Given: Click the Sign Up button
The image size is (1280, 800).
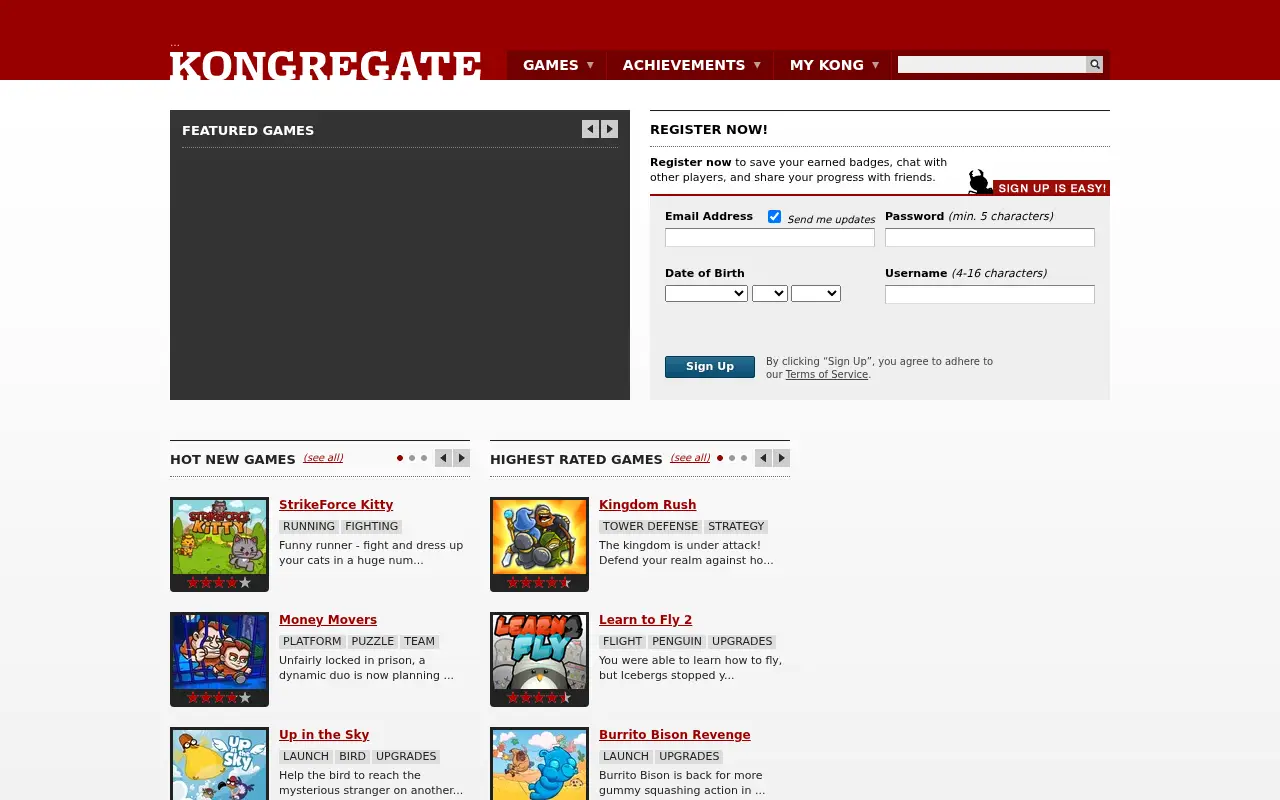Looking at the screenshot, I should click(x=710, y=367).
